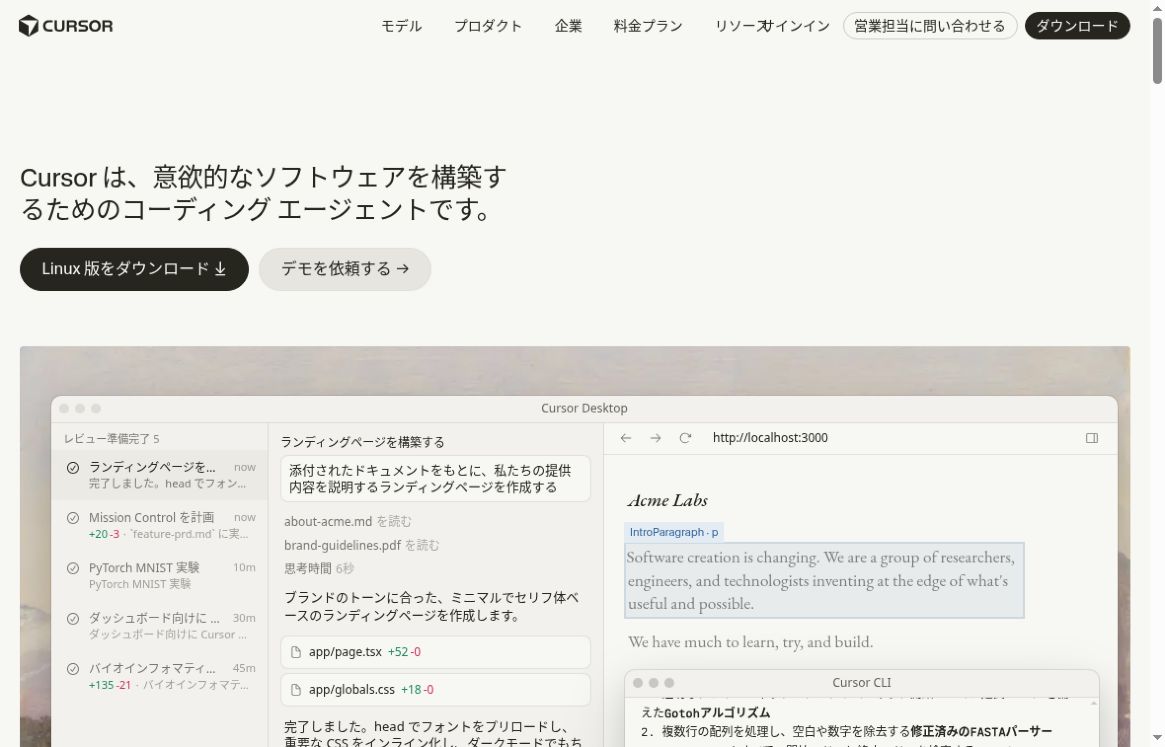Click file icon on app/globals.css chip
This screenshot has height=747, width=1165.
296,690
